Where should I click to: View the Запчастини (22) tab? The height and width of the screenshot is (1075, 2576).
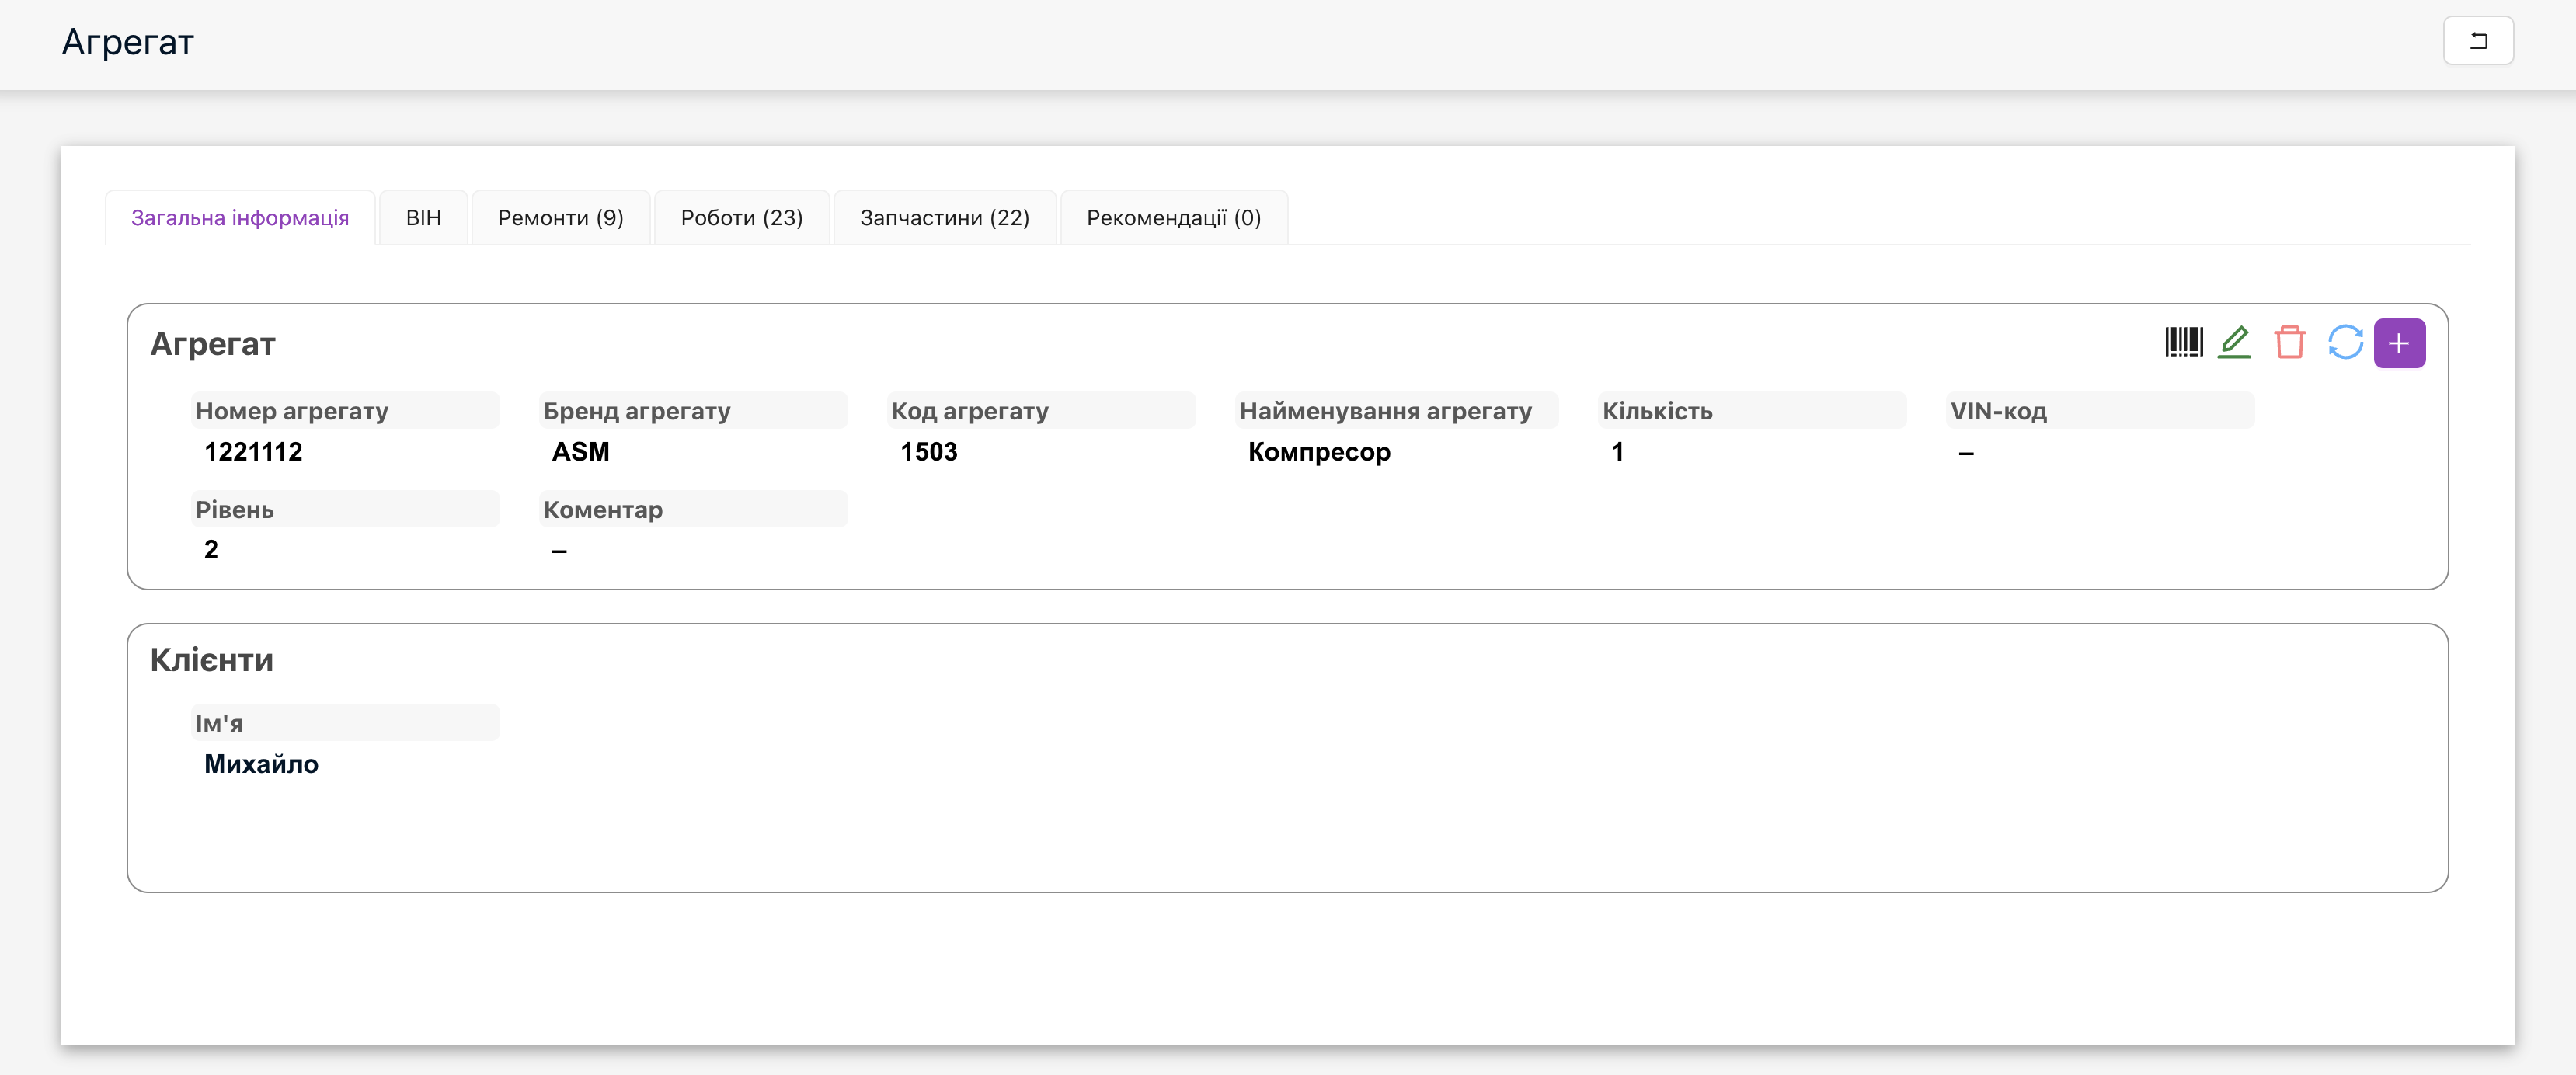click(944, 218)
